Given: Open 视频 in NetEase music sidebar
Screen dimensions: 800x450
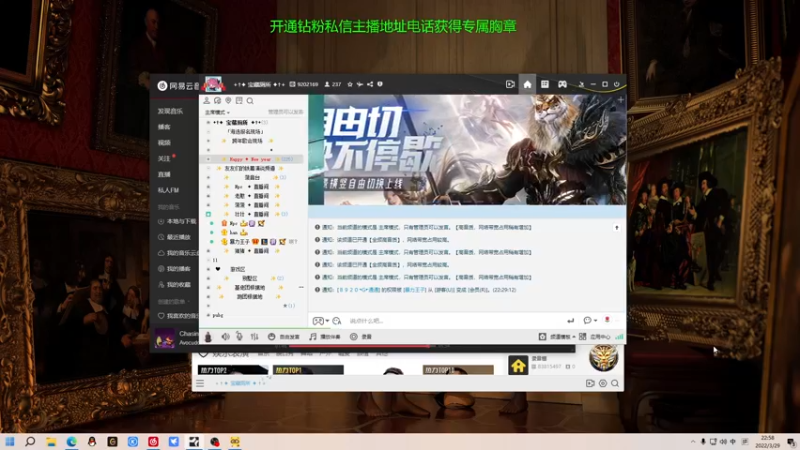Looking at the screenshot, I should pos(164,142).
